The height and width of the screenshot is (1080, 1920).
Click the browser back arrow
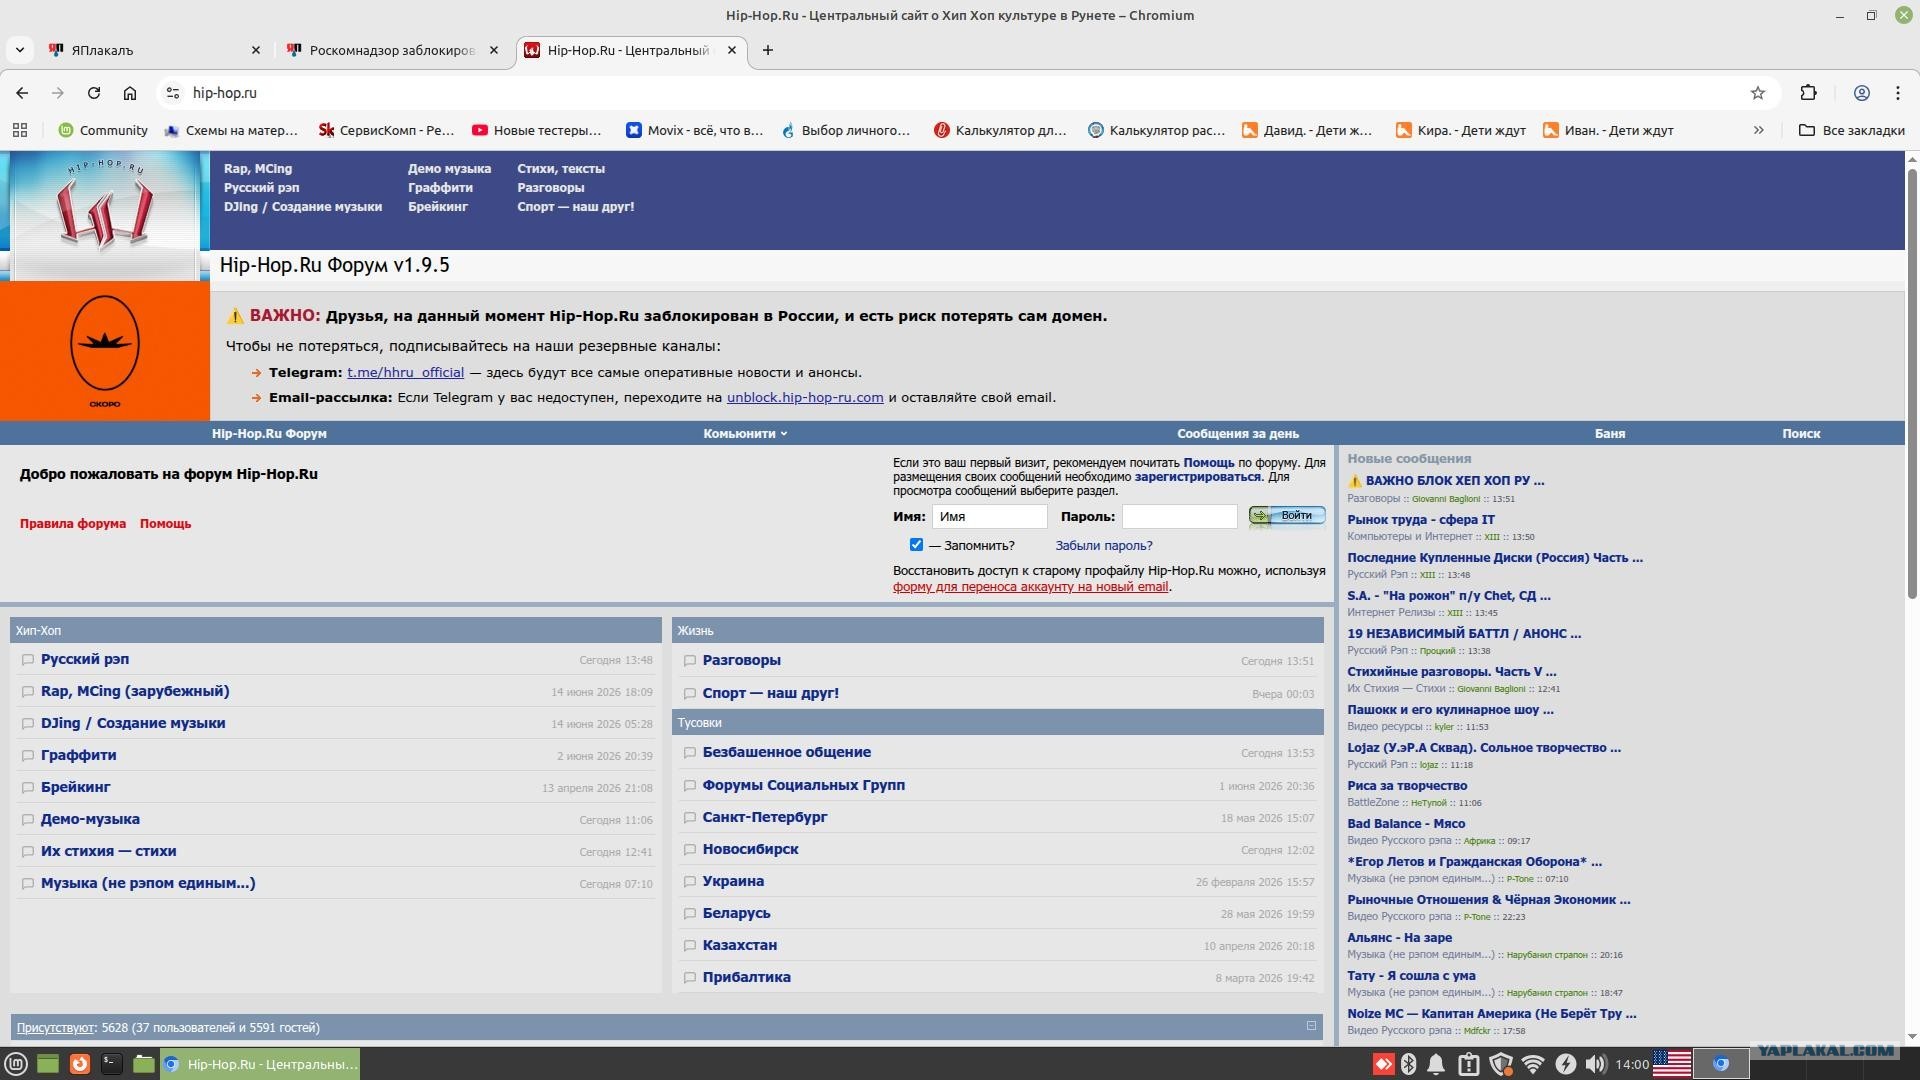[22, 93]
